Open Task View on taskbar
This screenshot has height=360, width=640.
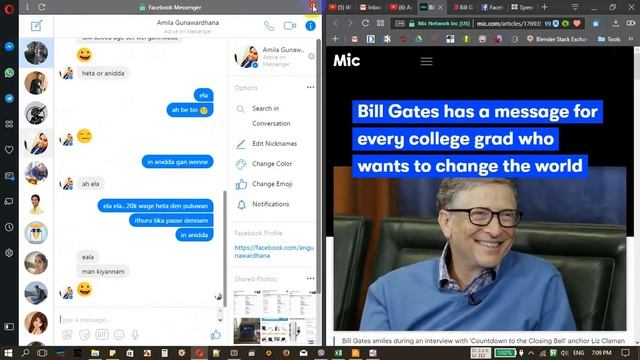[42, 353]
